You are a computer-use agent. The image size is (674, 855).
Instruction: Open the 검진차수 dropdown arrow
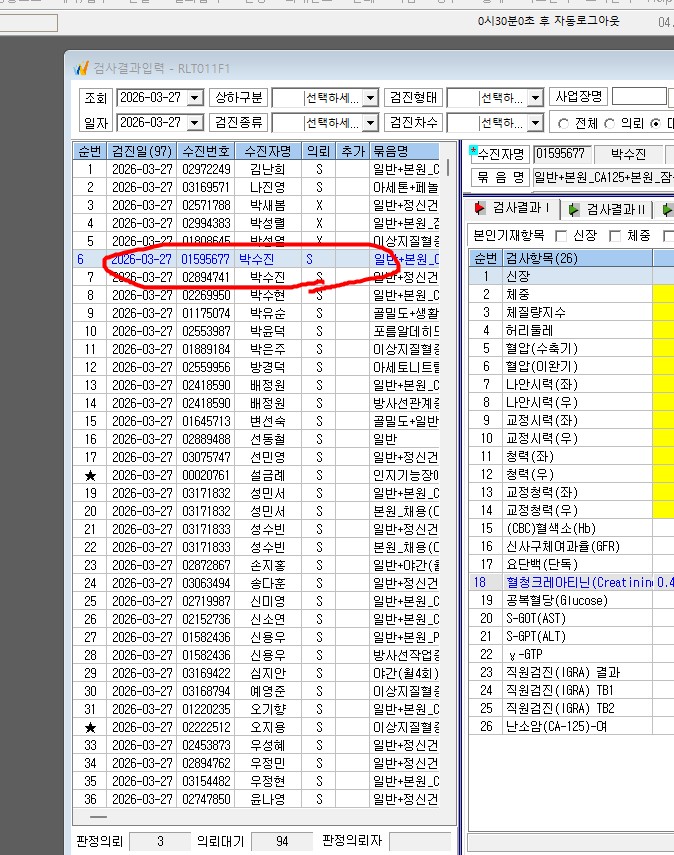535,122
